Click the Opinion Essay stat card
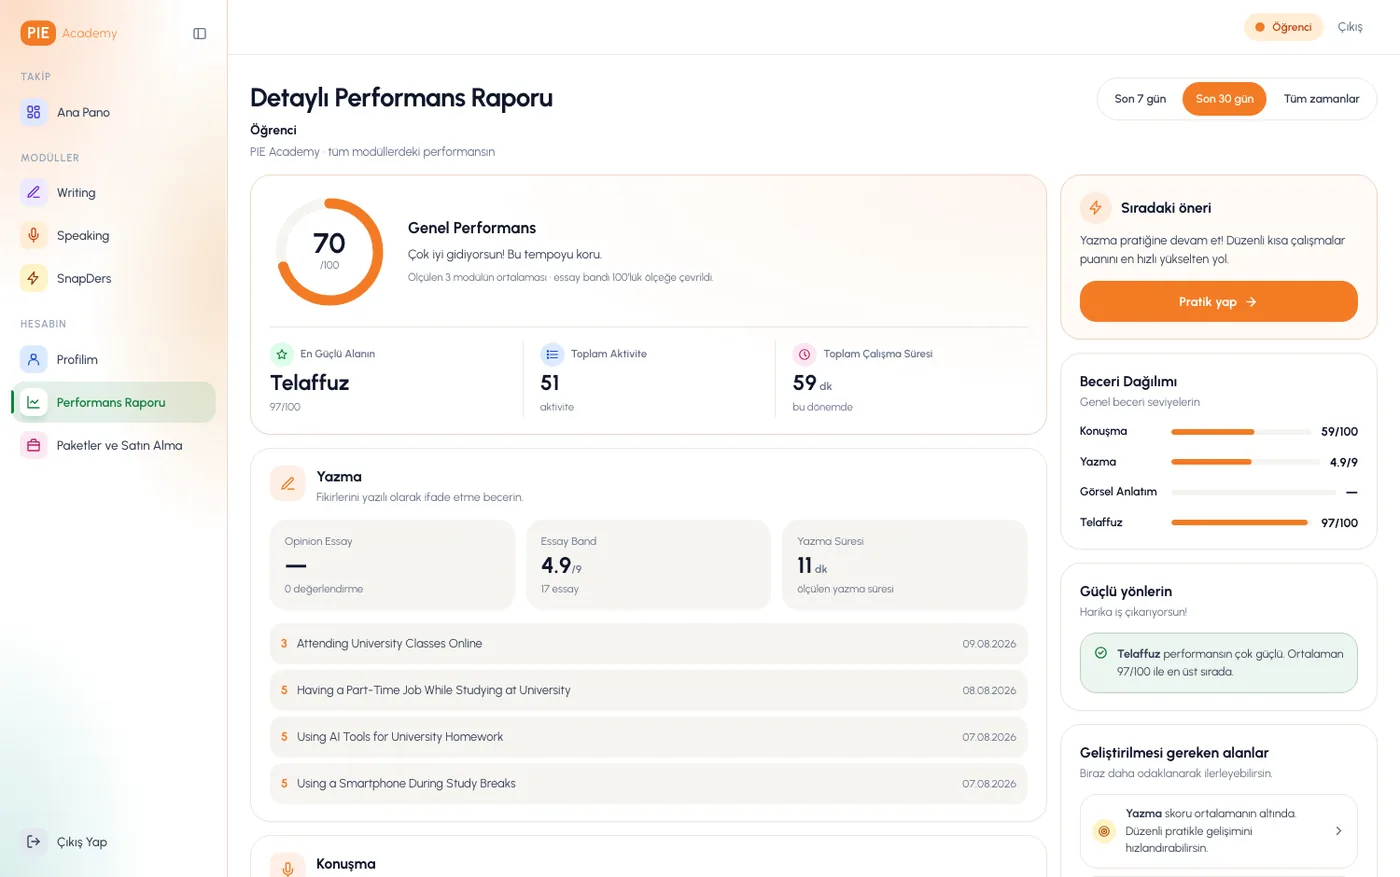Image resolution: width=1400 pixels, height=877 pixels. click(x=392, y=565)
